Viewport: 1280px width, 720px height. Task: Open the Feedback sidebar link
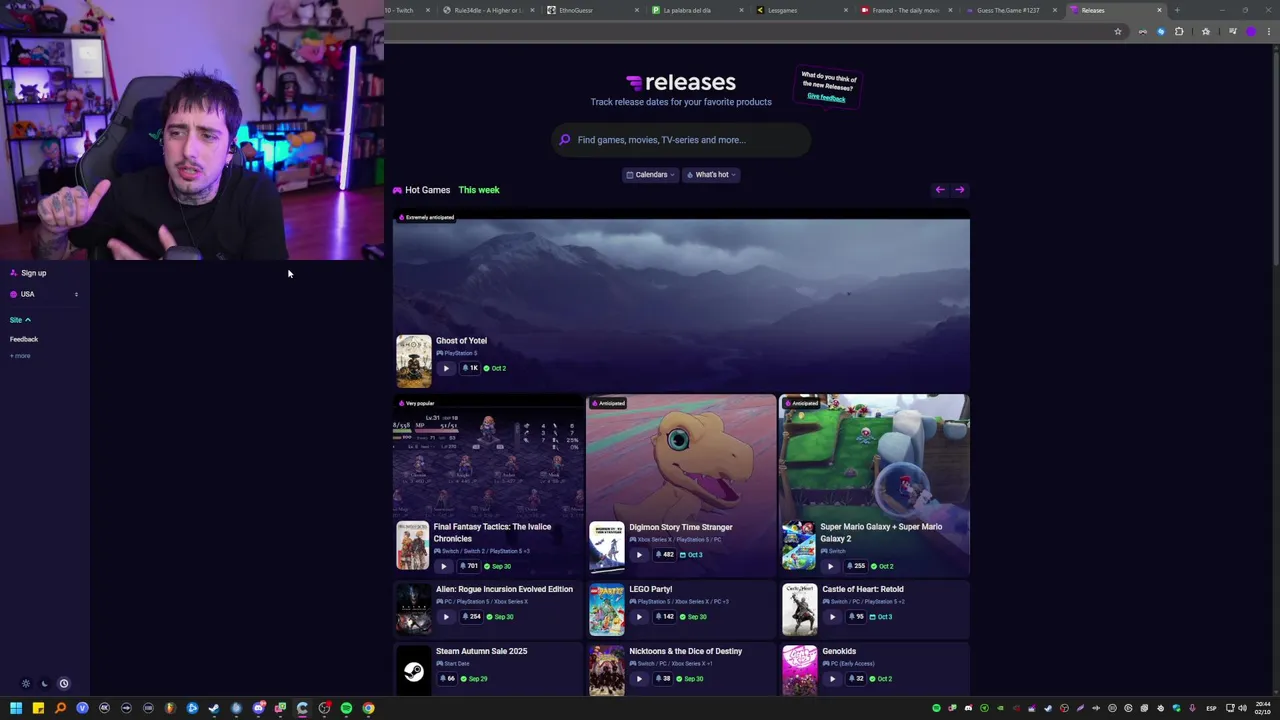pos(24,339)
